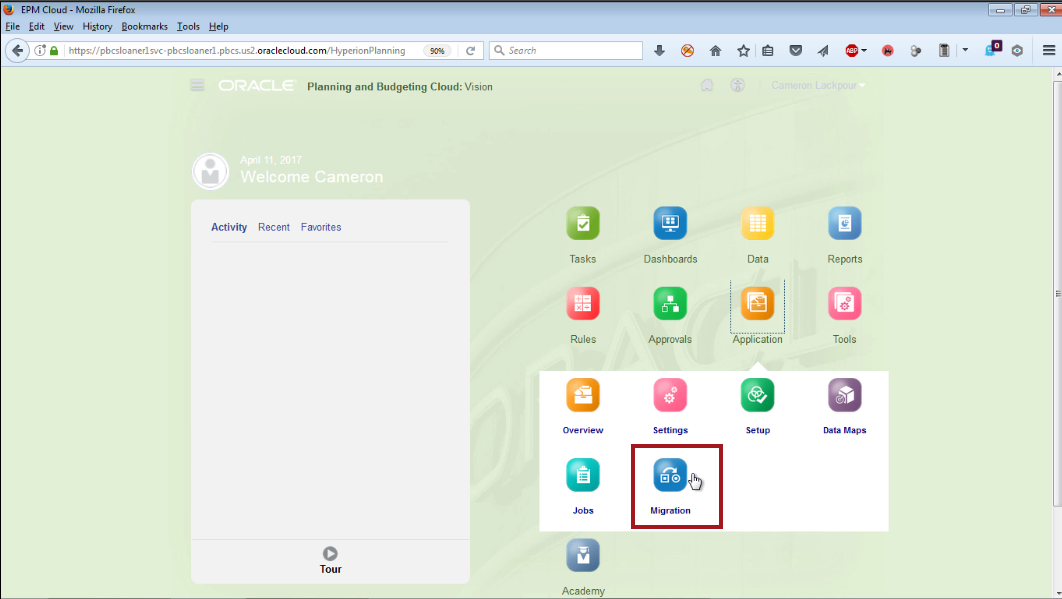Switch to the Activity tab
The height and width of the screenshot is (599, 1062).
tap(229, 227)
